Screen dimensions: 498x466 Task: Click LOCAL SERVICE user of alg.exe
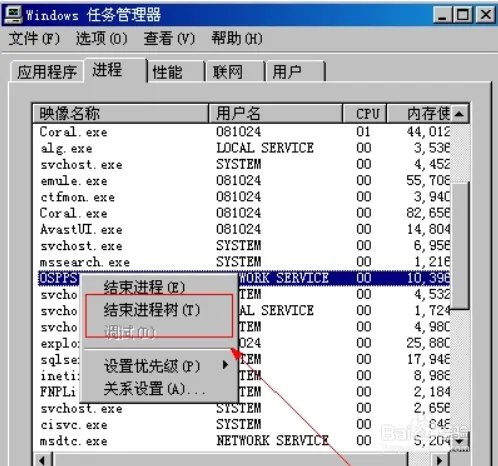pos(265,148)
